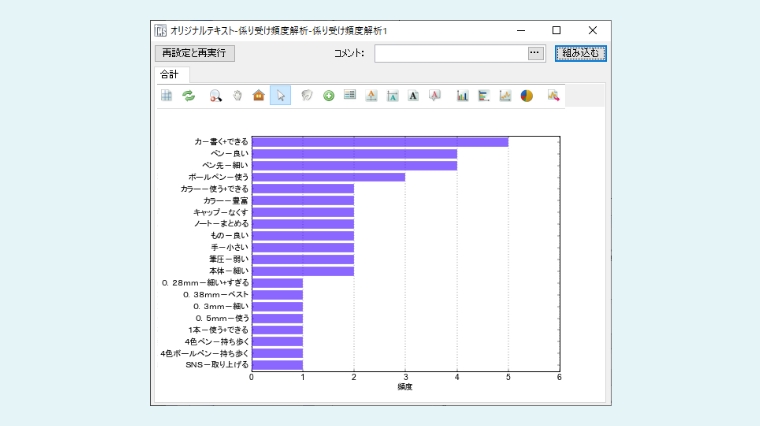760x426 pixels.
Task: Switch to pie chart icon
Action: (x=527, y=95)
